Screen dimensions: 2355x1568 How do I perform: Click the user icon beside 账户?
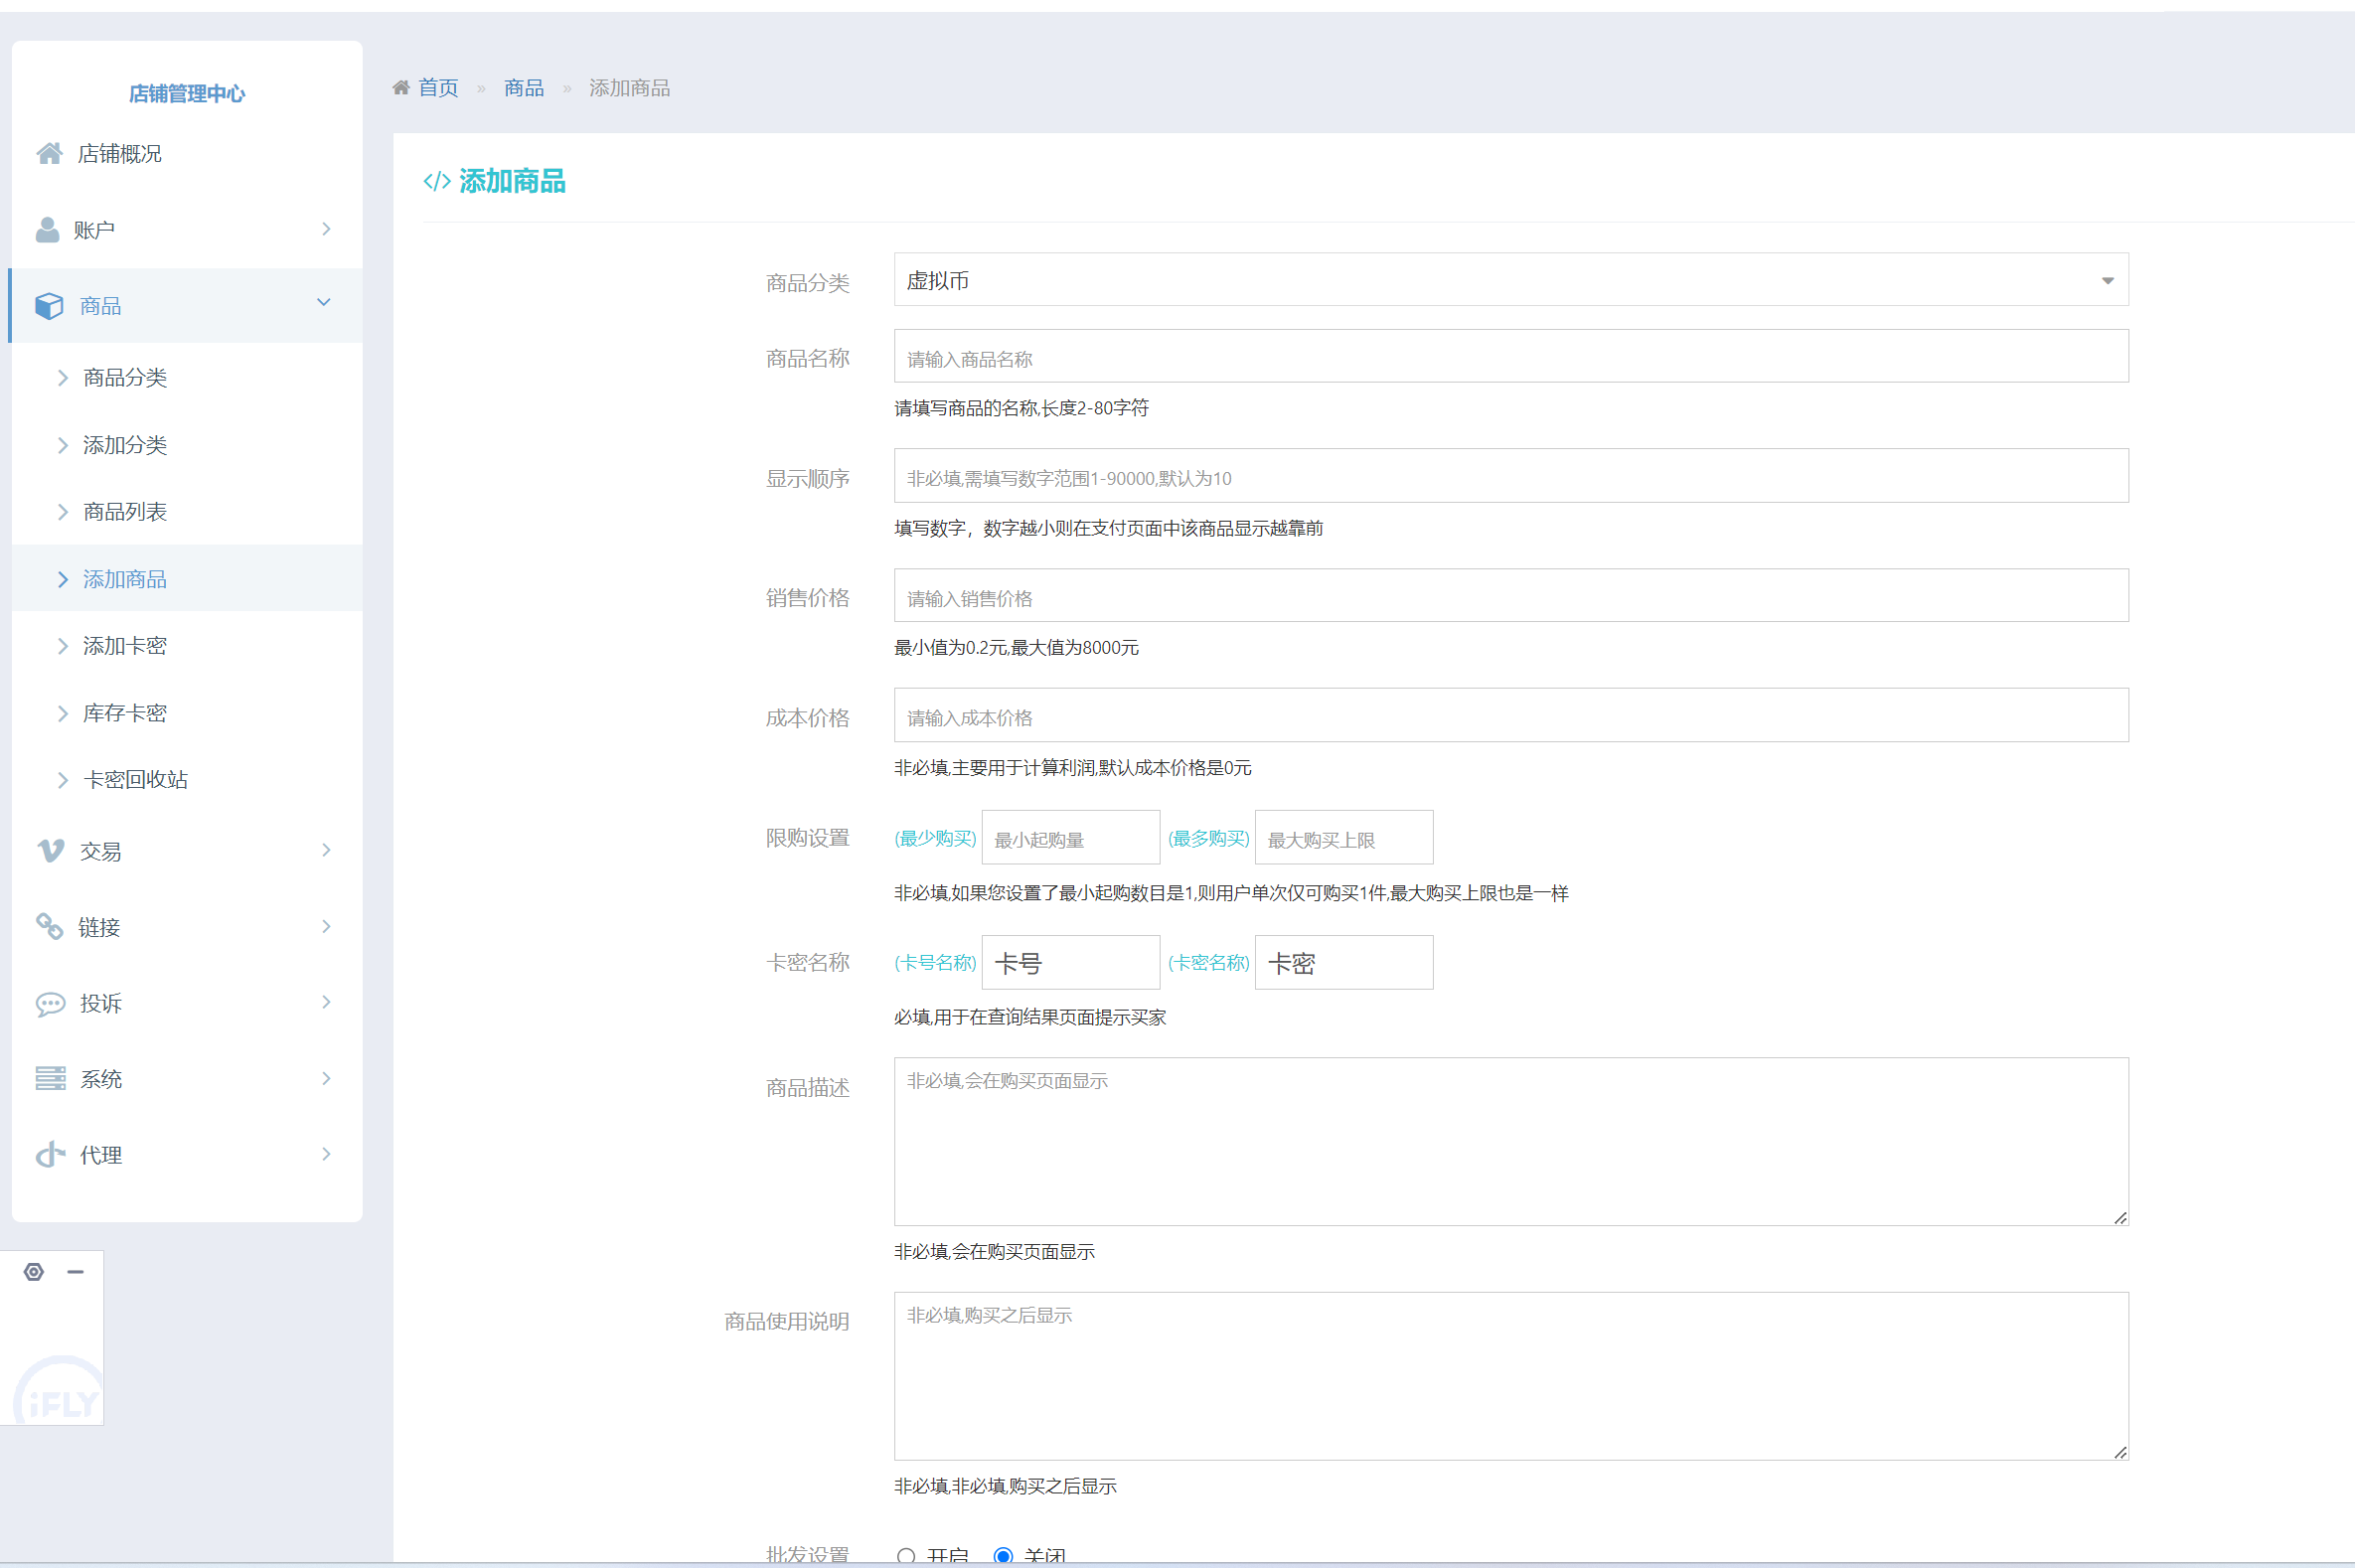click(x=47, y=230)
